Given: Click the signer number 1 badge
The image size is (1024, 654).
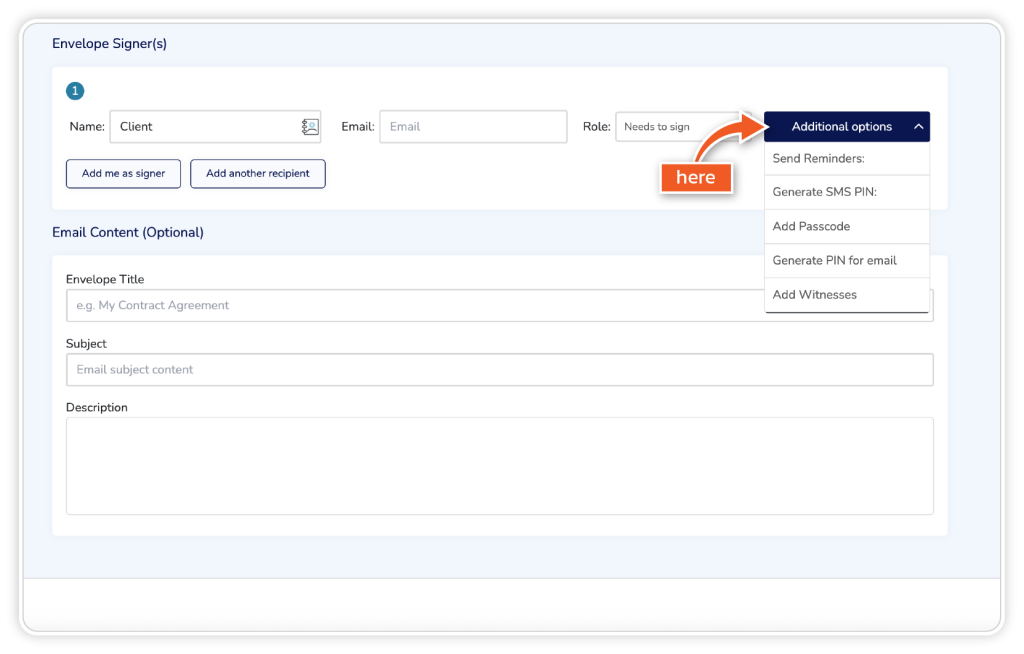Looking at the screenshot, I should tap(75, 91).
